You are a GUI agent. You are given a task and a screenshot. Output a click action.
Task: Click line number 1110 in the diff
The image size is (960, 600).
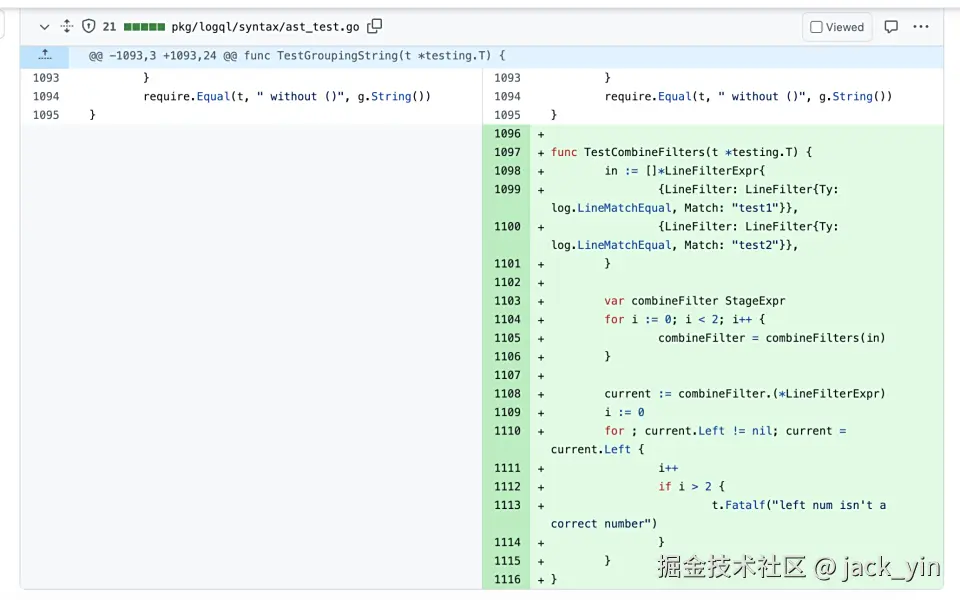tap(507, 431)
